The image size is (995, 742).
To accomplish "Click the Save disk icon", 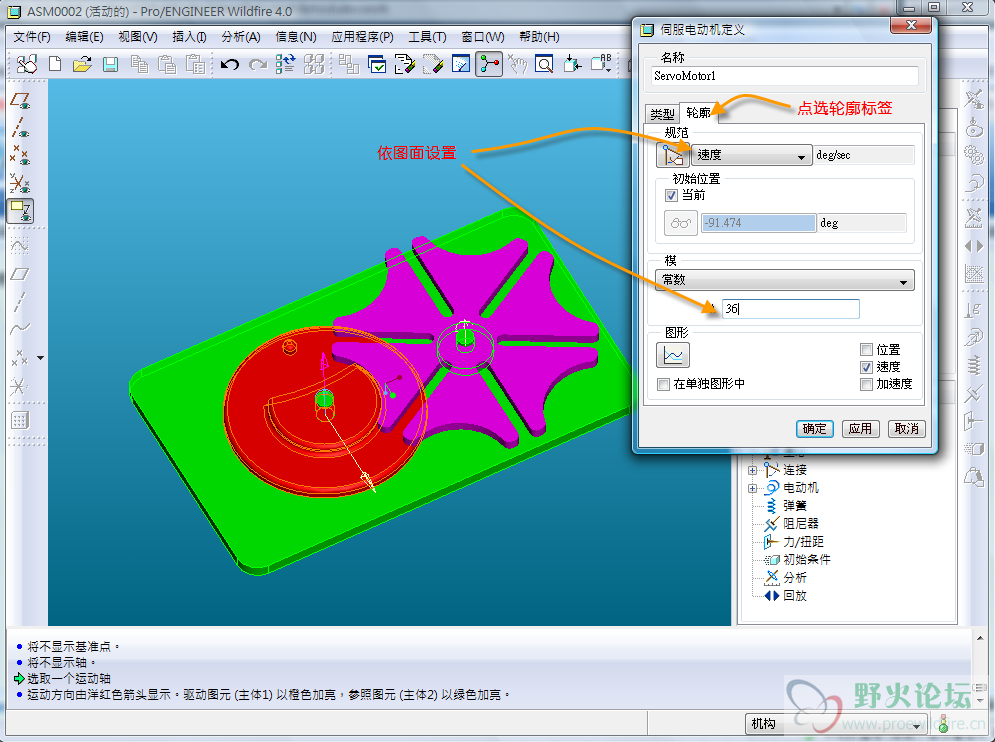I will click(x=110, y=65).
